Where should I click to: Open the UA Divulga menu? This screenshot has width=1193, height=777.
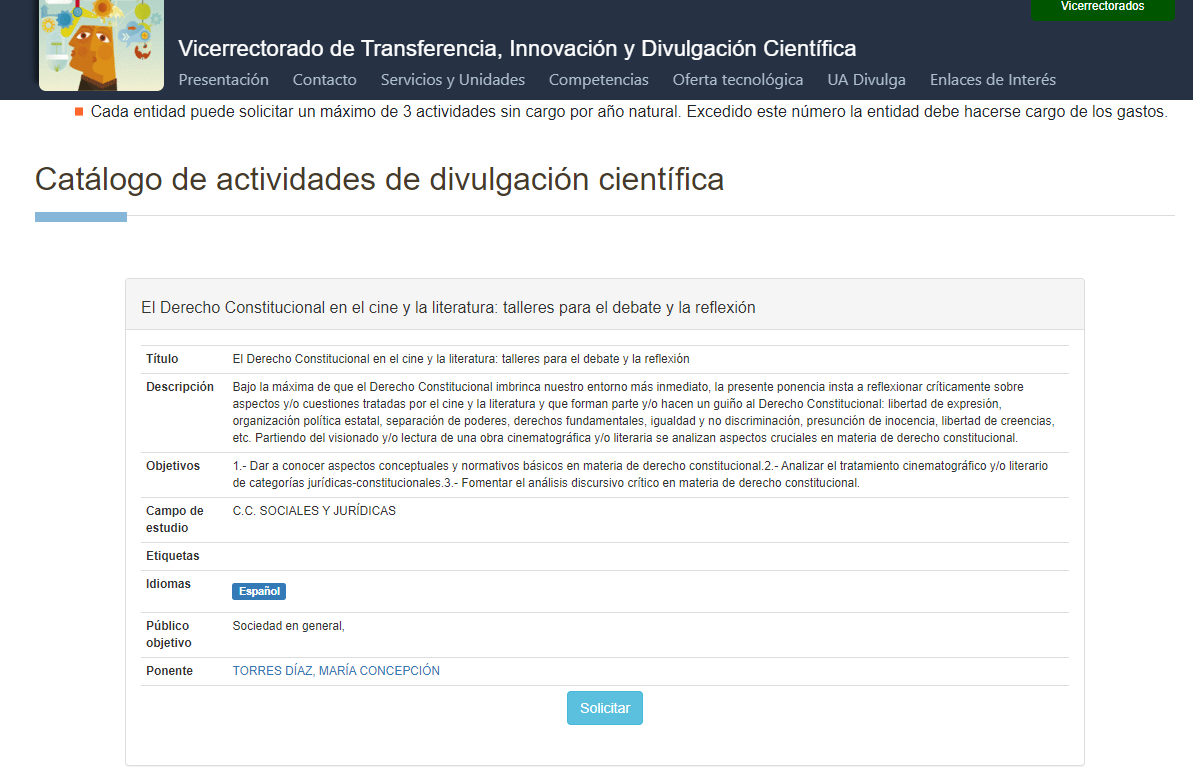click(866, 80)
